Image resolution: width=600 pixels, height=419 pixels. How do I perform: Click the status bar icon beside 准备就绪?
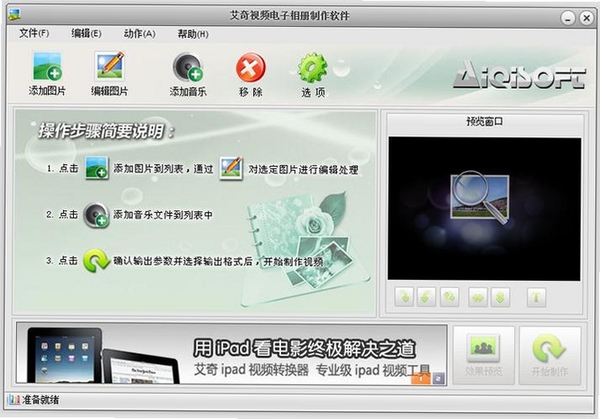click(14, 400)
